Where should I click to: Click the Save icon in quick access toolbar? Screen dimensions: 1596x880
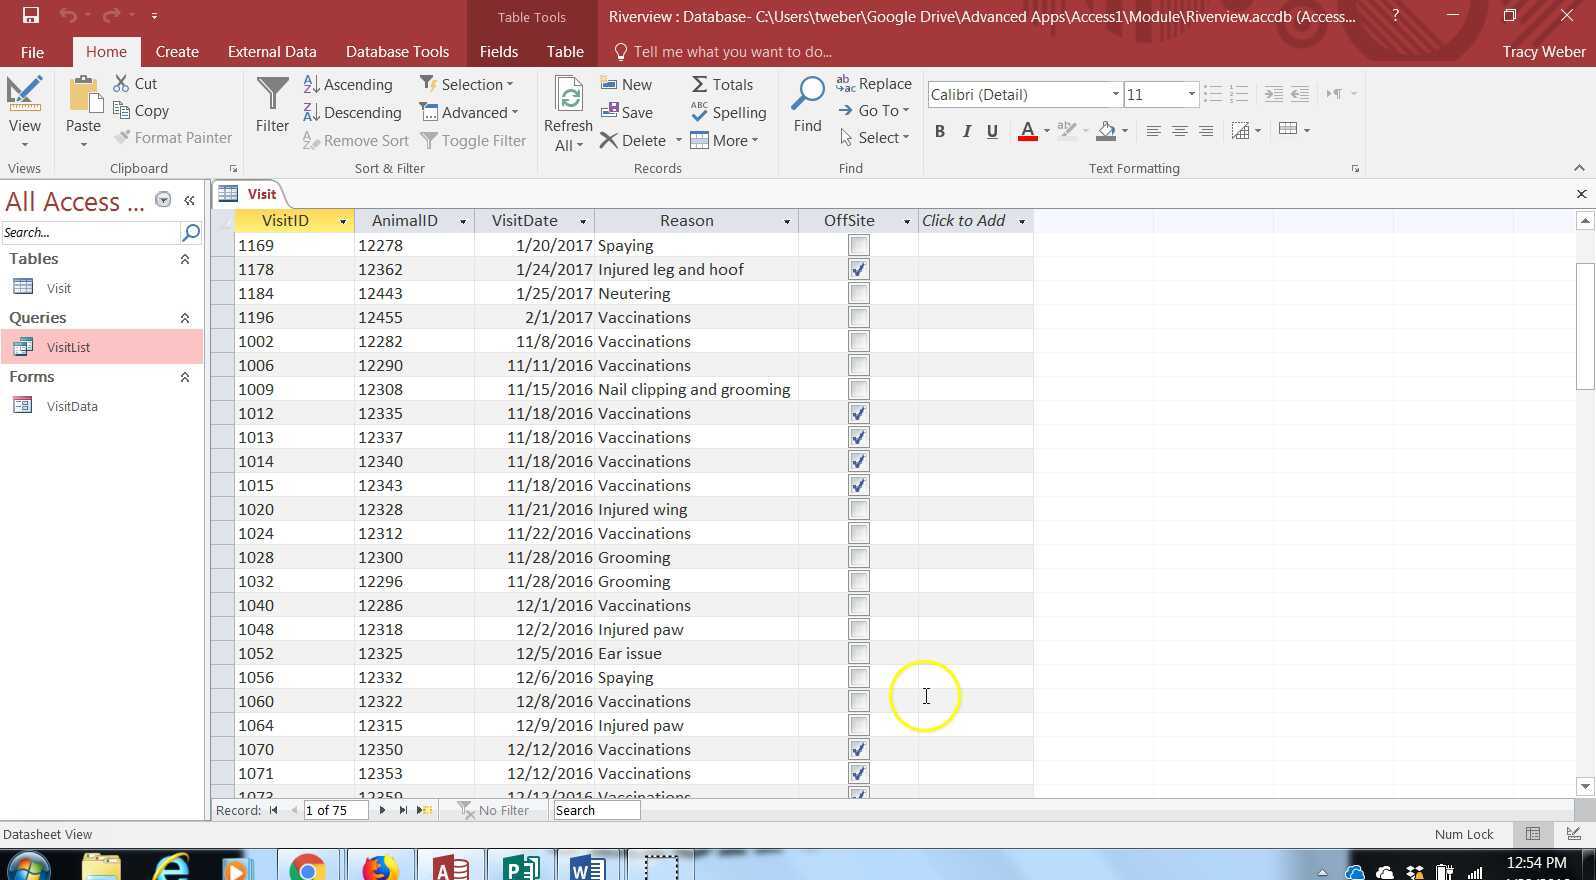(x=30, y=15)
